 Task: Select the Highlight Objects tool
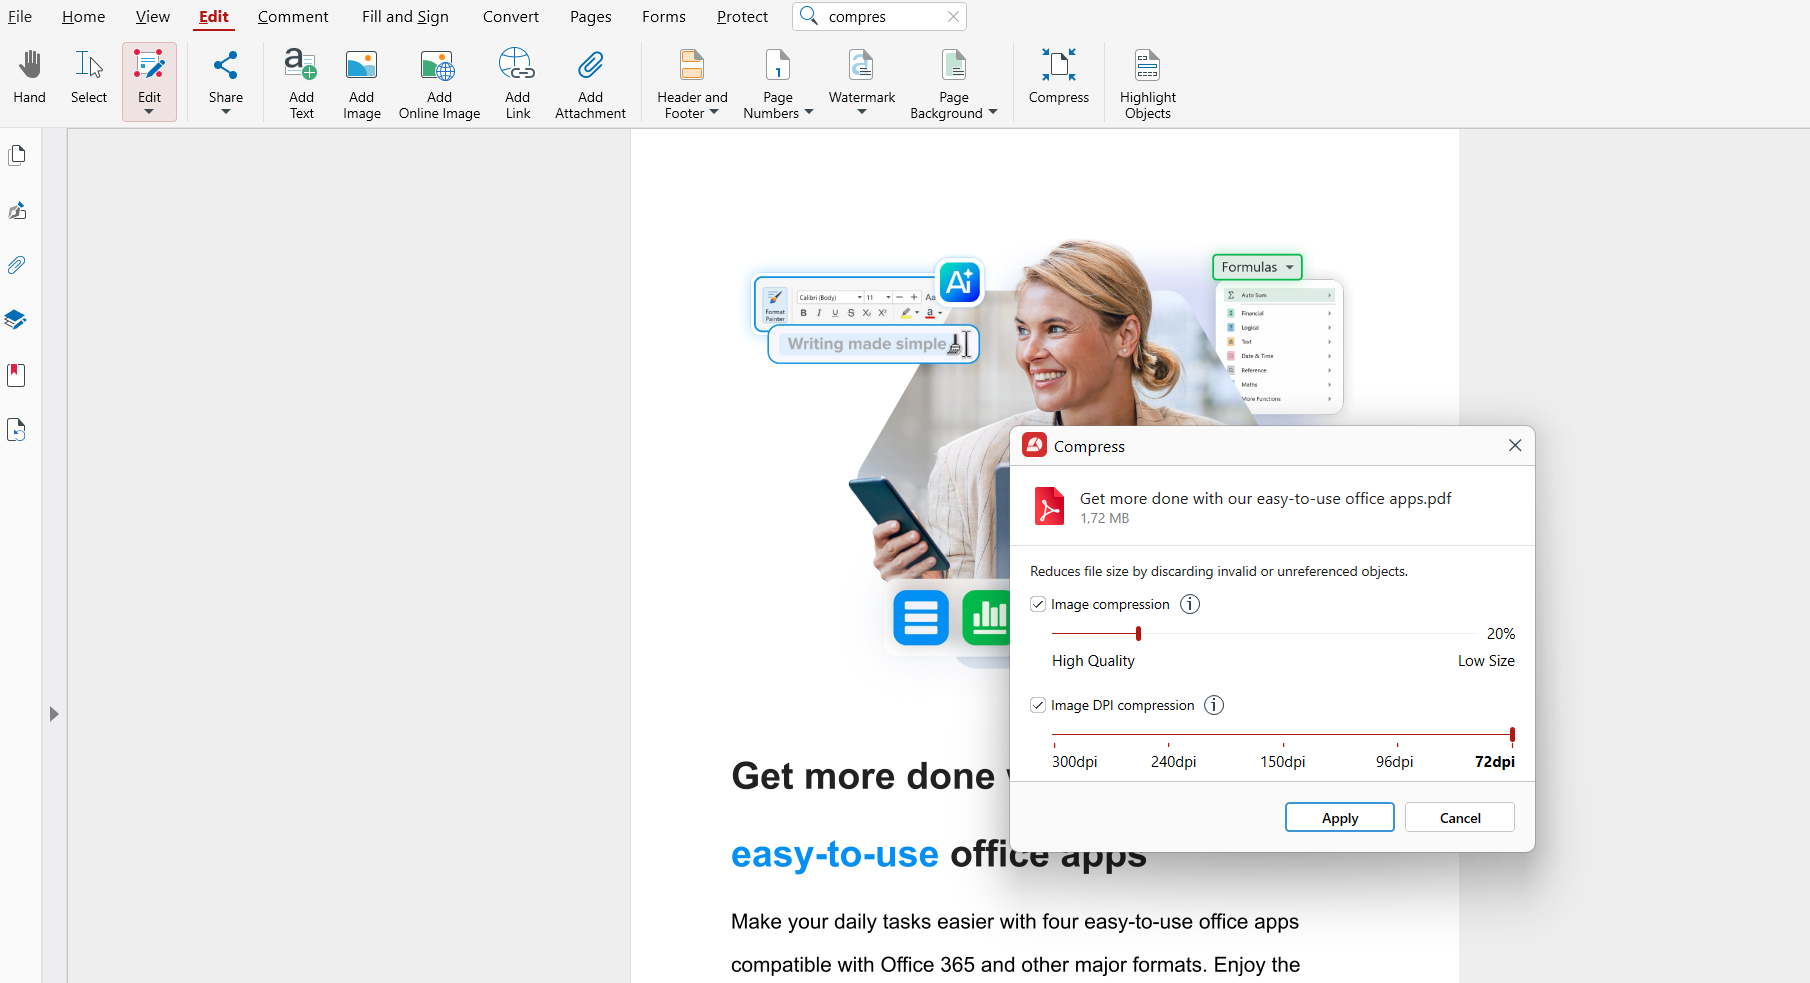(x=1147, y=80)
